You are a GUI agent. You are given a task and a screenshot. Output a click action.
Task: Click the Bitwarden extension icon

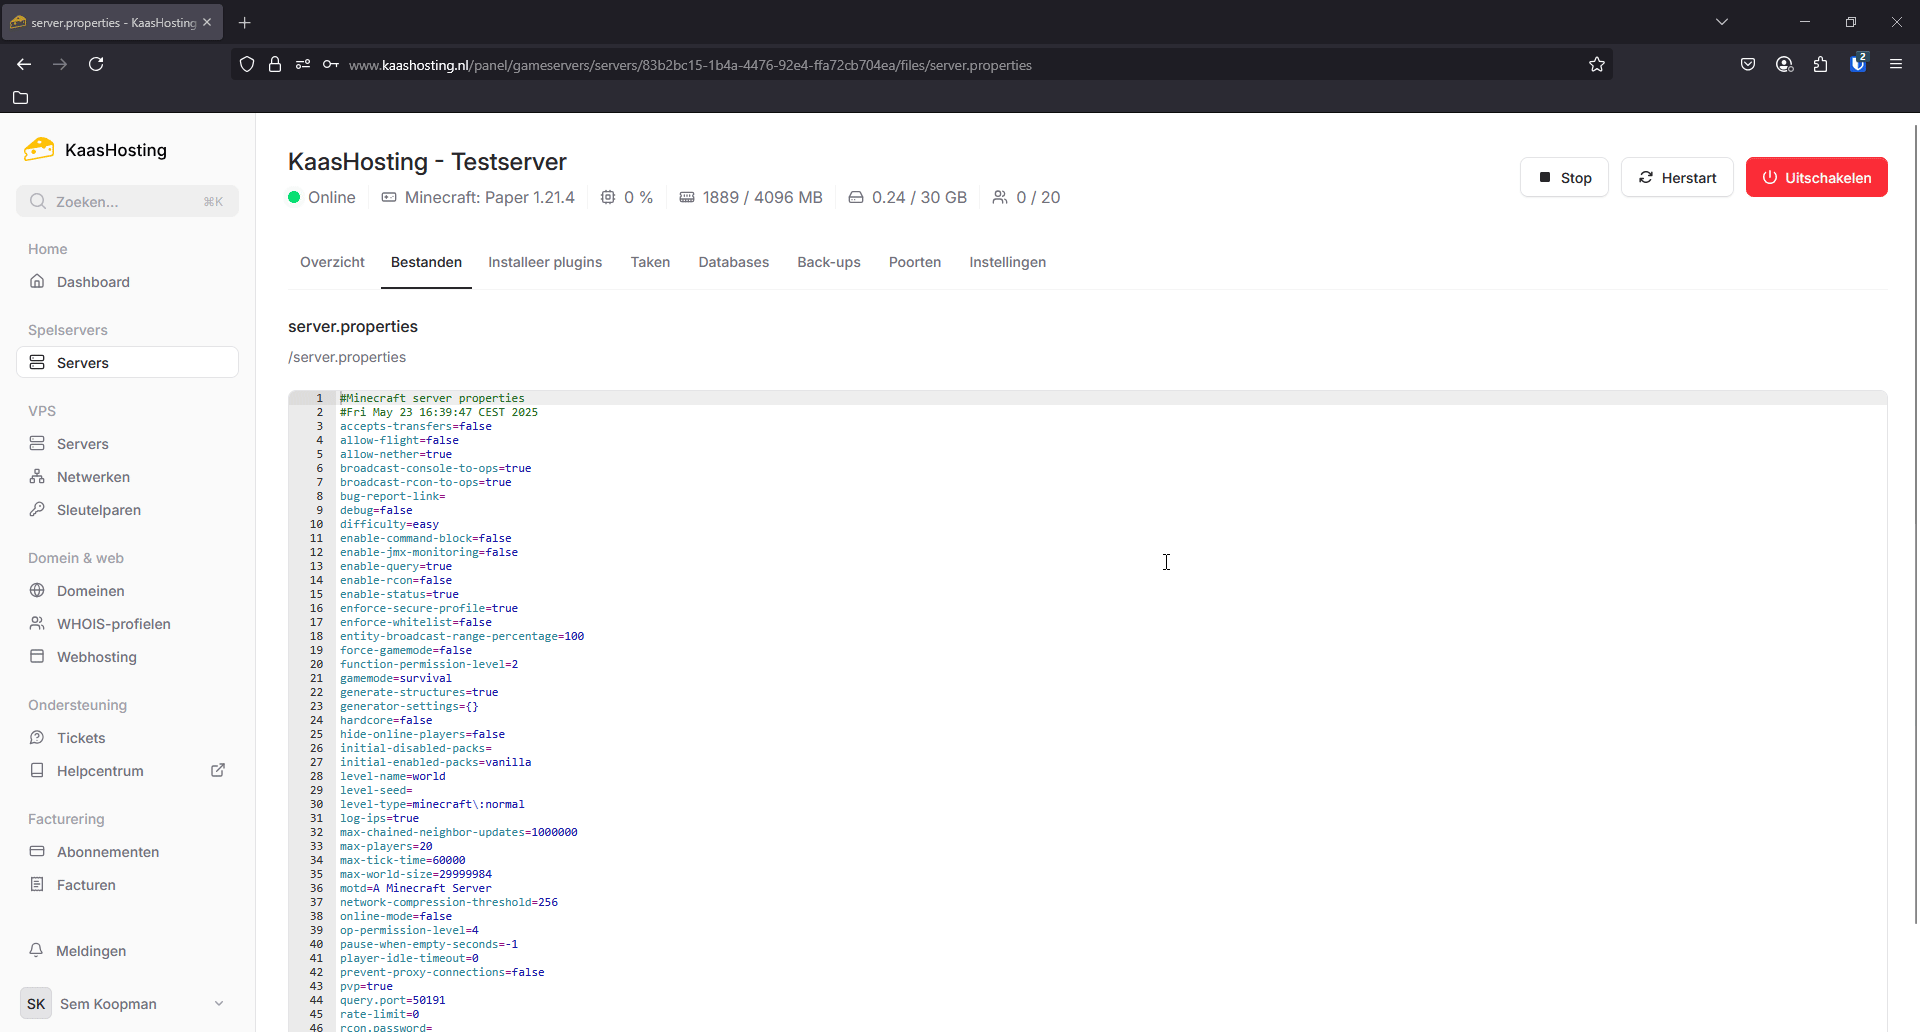(x=1858, y=64)
